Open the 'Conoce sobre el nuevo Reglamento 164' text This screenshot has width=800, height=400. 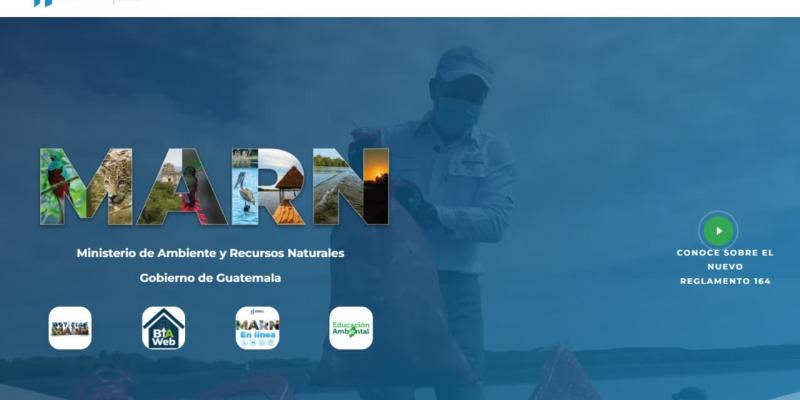click(x=725, y=267)
